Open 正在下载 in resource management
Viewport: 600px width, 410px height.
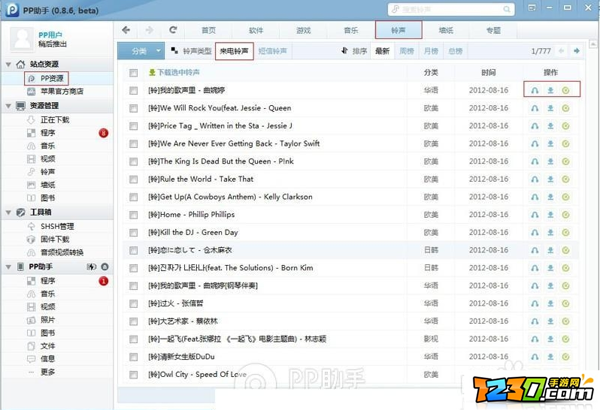pos(55,120)
